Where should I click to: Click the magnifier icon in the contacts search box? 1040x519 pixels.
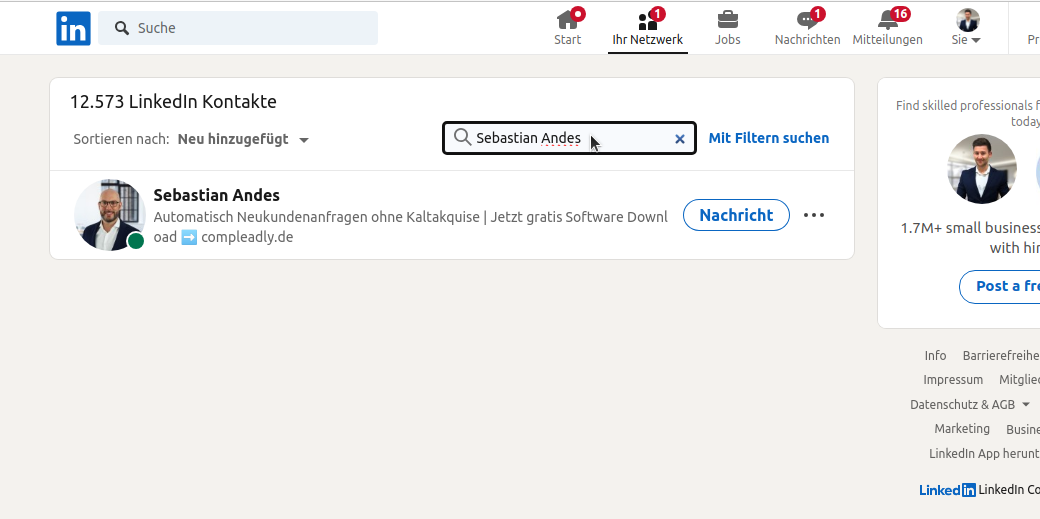pos(462,137)
